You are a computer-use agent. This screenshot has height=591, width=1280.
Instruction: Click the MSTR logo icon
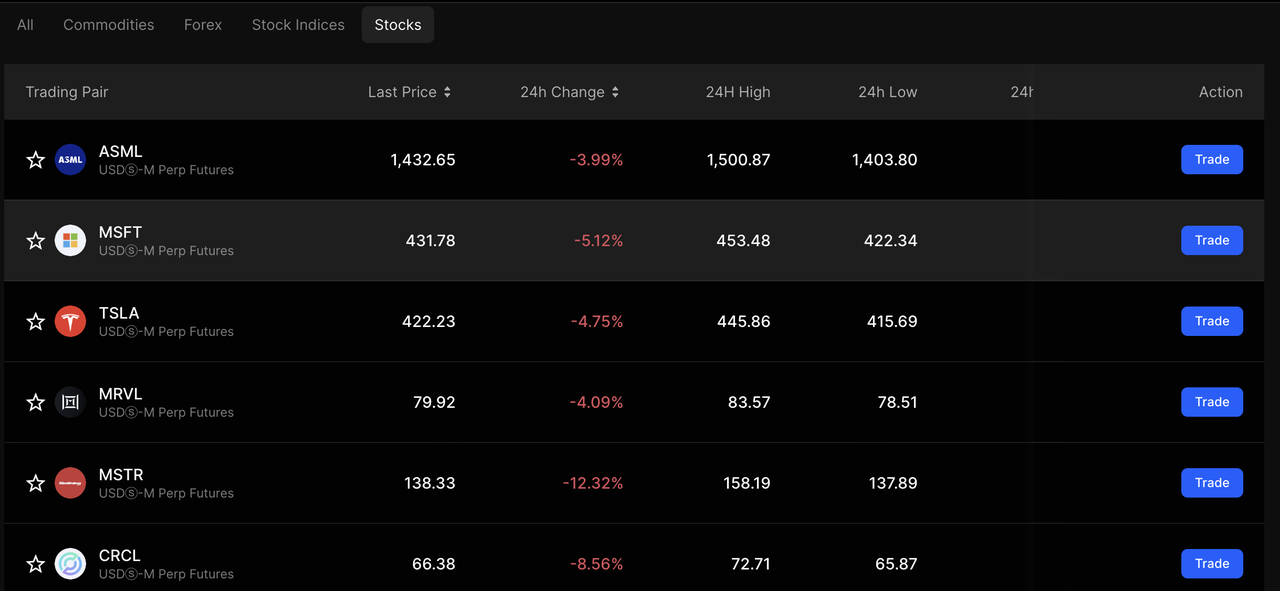click(70, 483)
